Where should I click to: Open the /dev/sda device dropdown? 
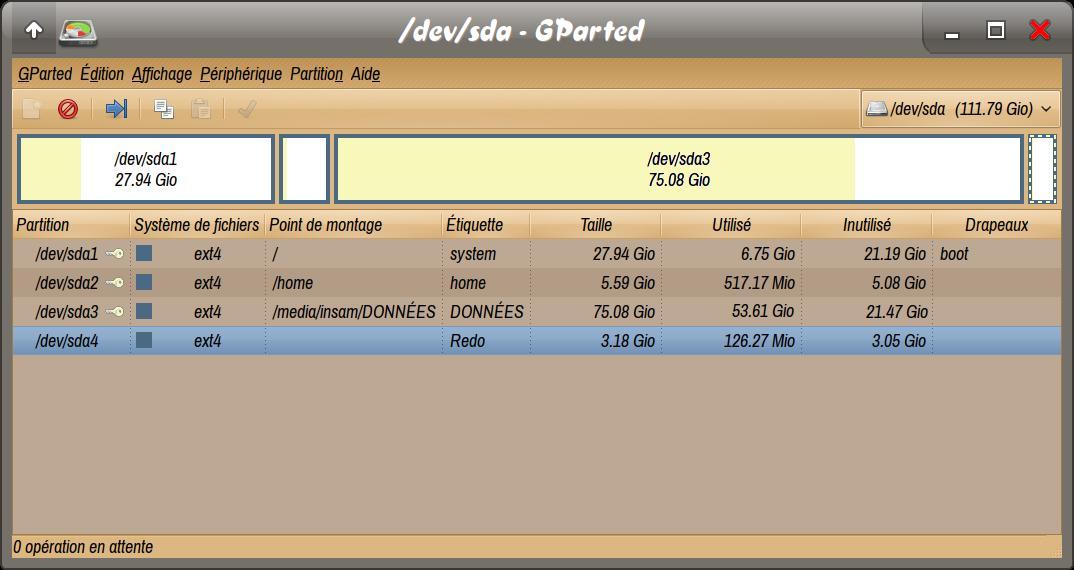(x=960, y=109)
